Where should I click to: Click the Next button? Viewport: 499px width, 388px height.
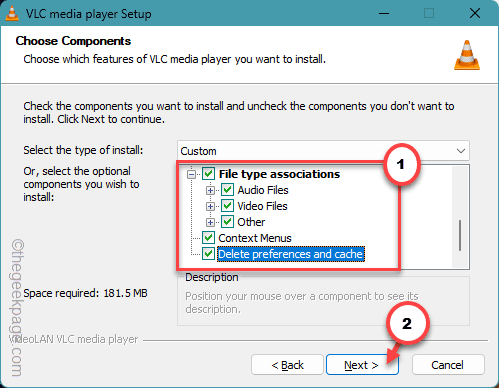pyautogui.click(x=362, y=365)
